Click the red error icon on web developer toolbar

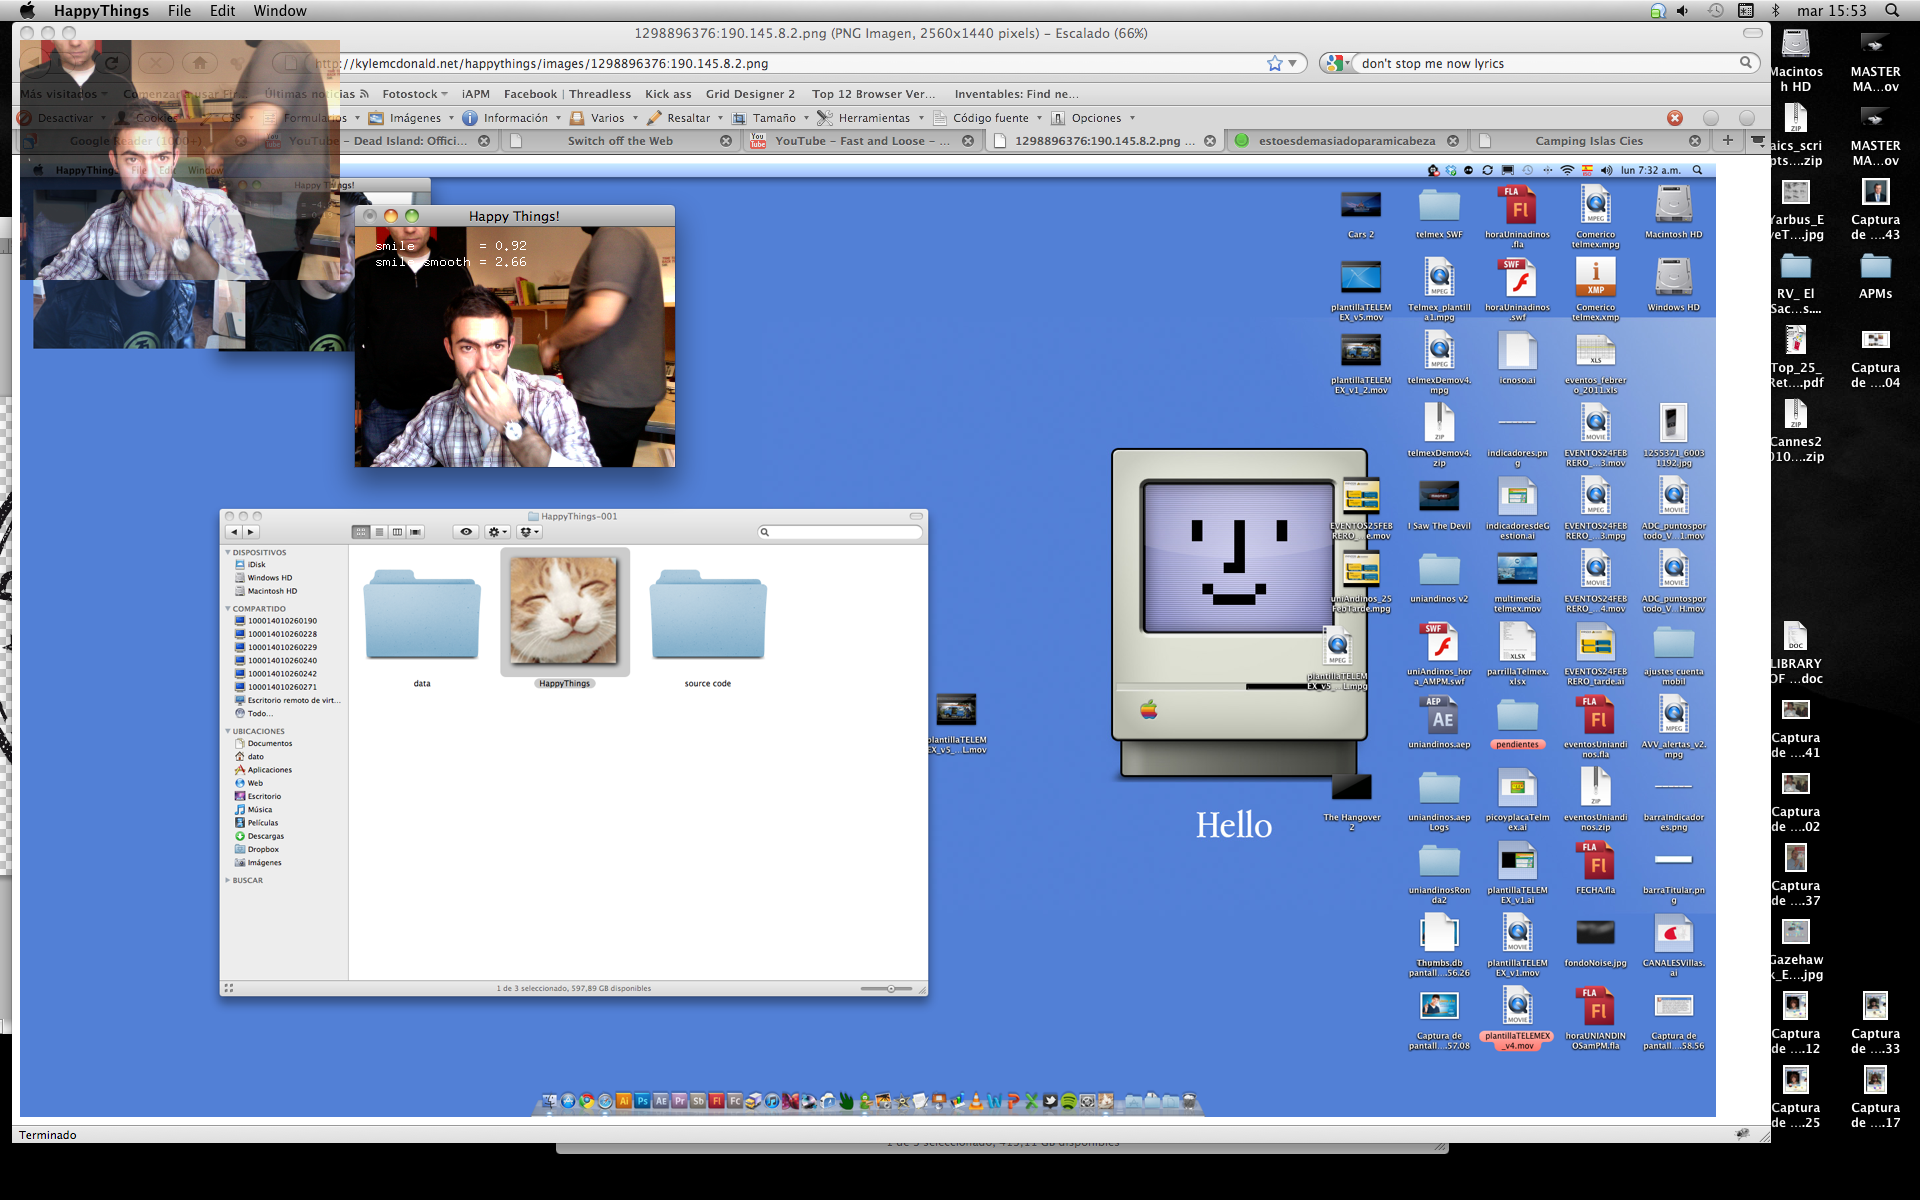point(1675,118)
